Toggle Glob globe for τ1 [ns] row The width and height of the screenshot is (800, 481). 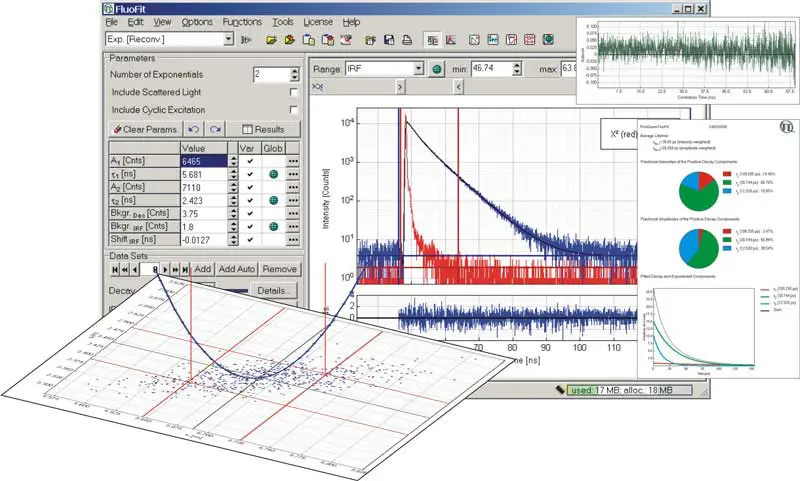[273, 174]
